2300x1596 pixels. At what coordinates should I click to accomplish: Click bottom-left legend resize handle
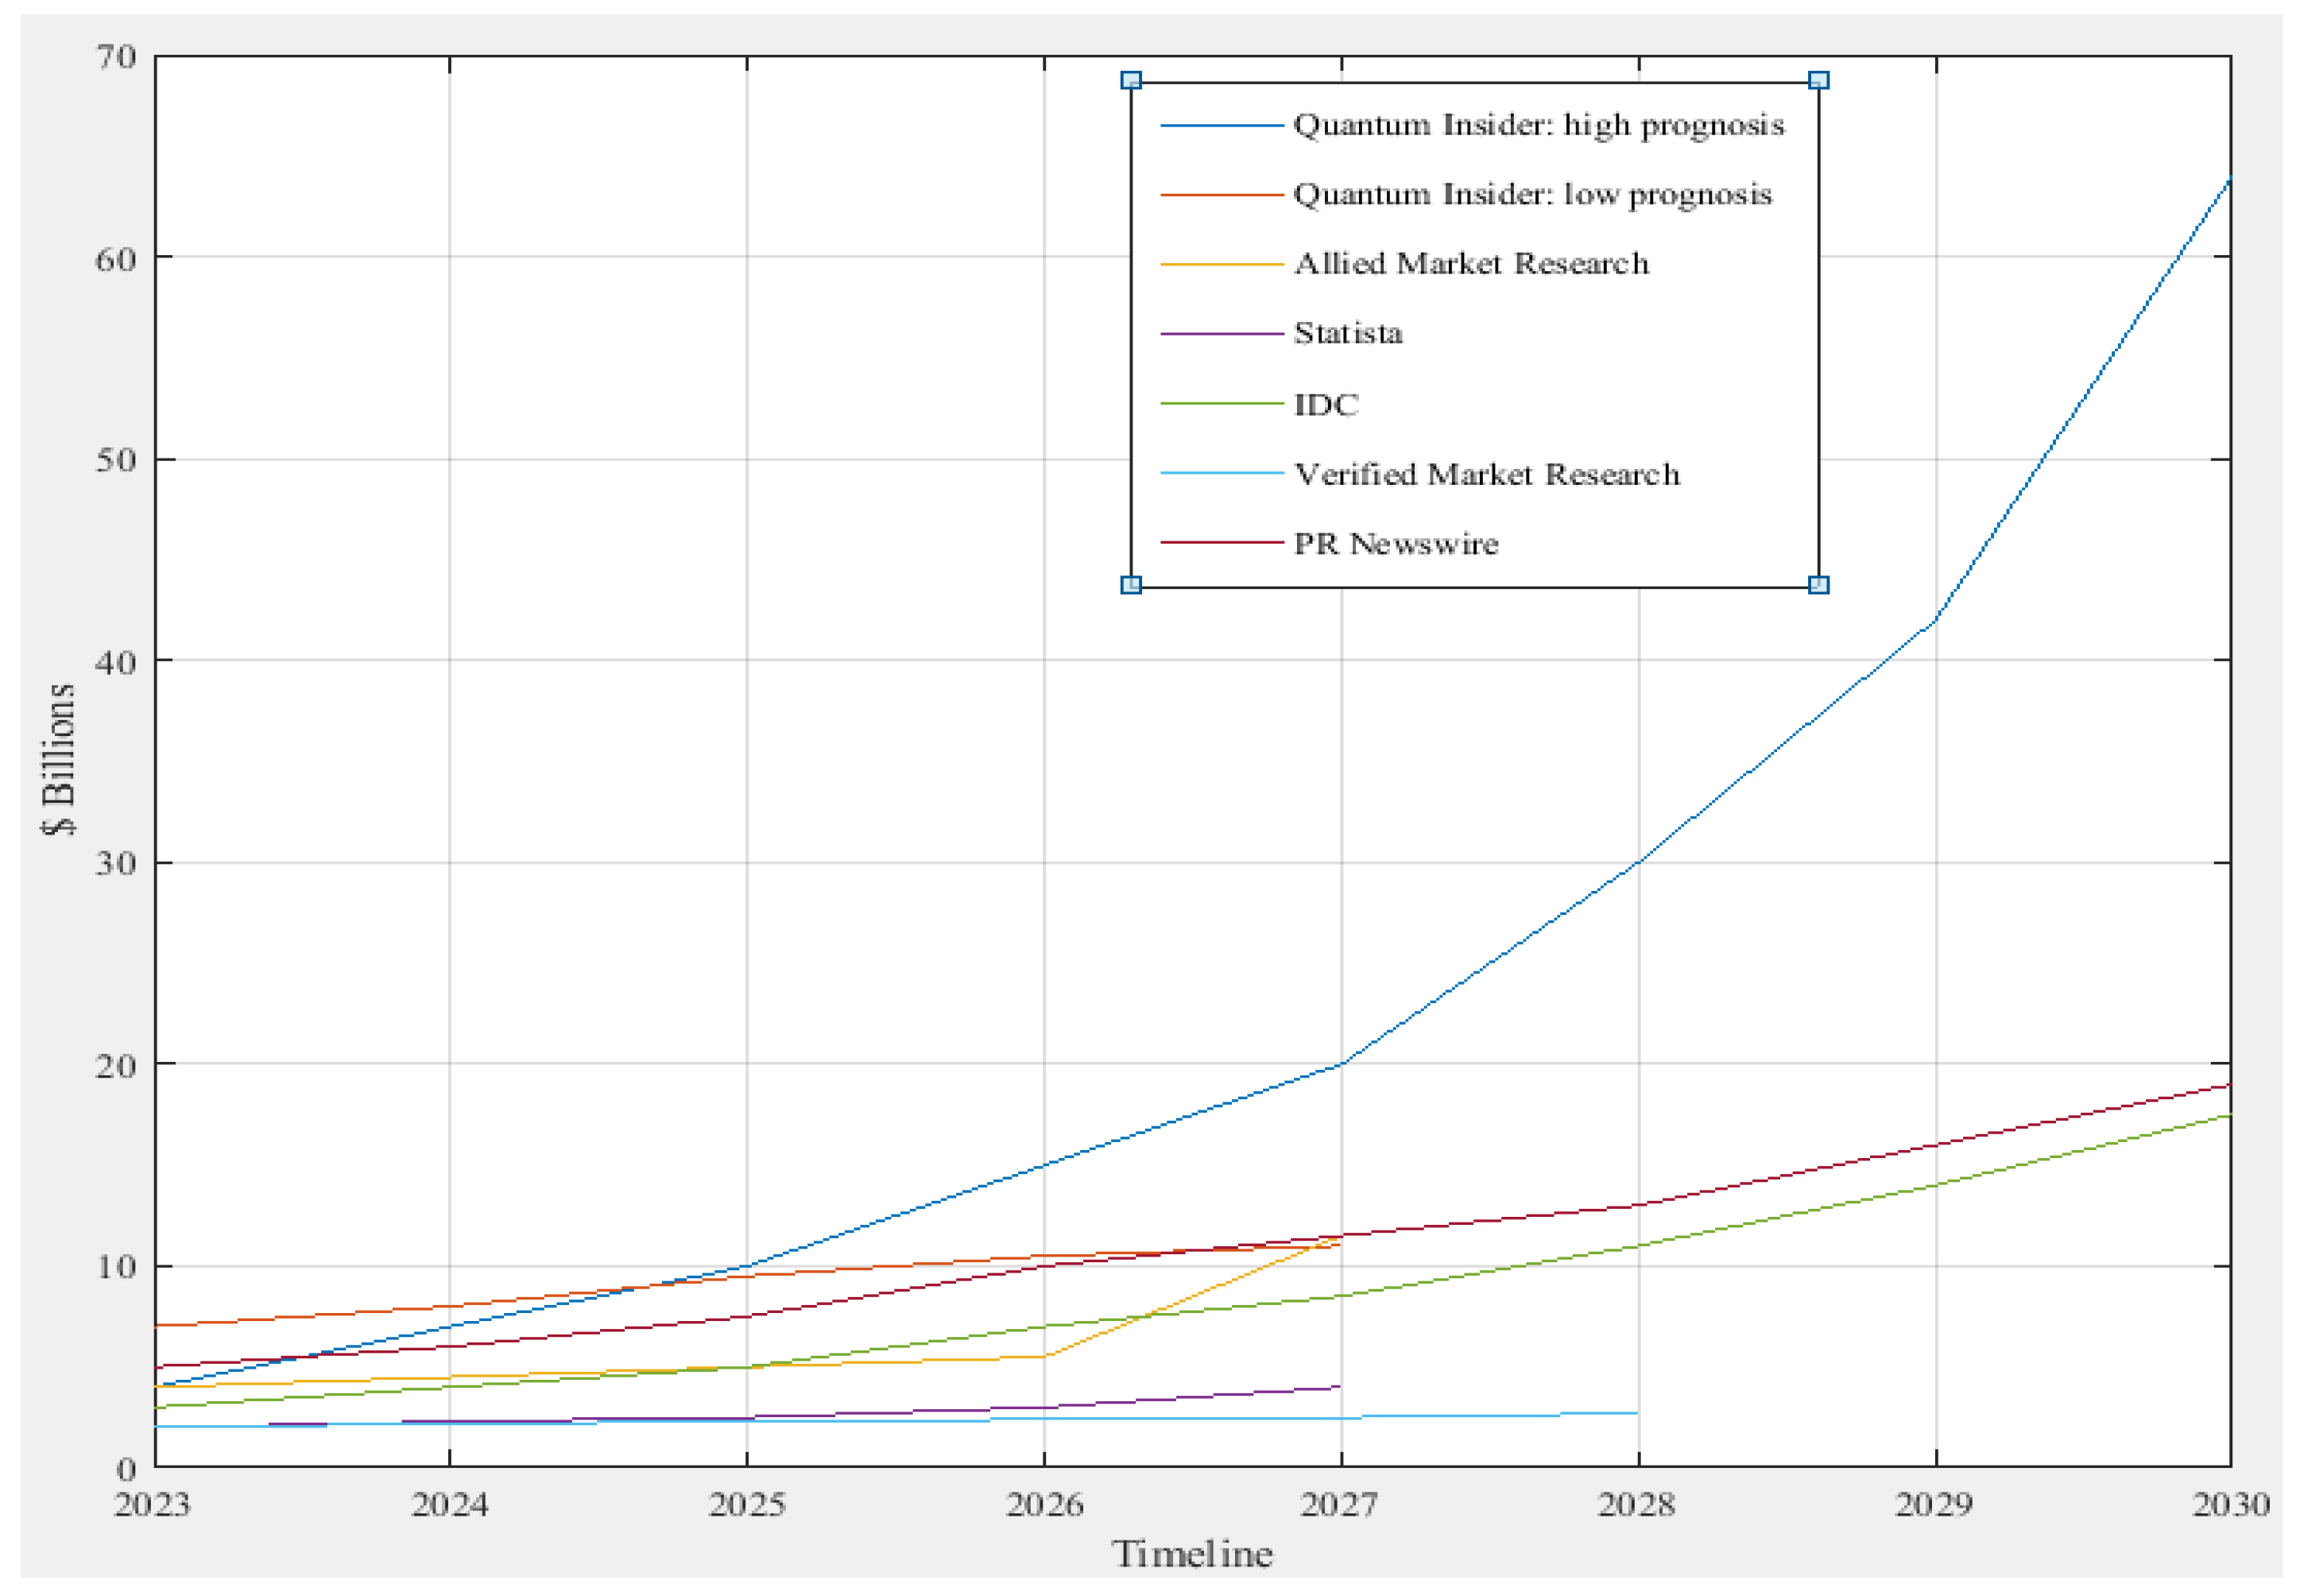point(1130,585)
